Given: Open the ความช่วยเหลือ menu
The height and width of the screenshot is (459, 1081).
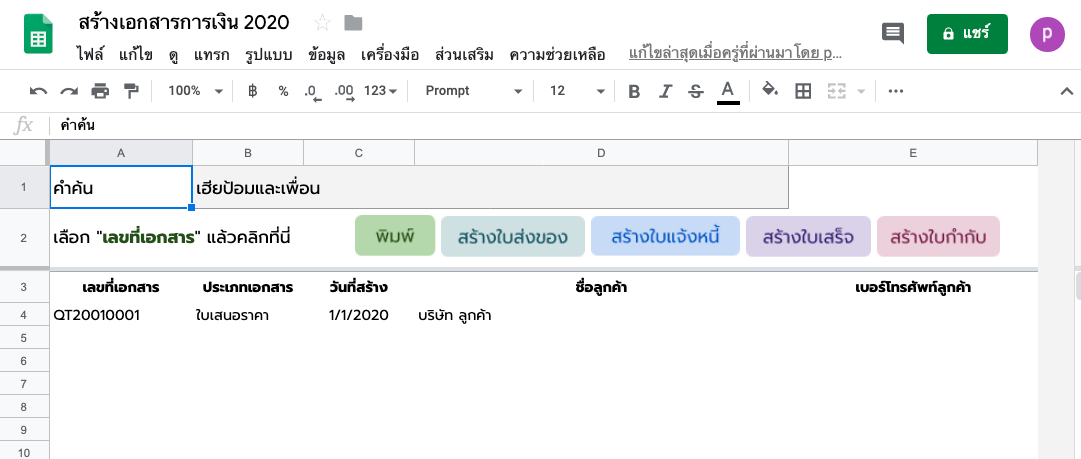Looking at the screenshot, I should coord(557,54).
